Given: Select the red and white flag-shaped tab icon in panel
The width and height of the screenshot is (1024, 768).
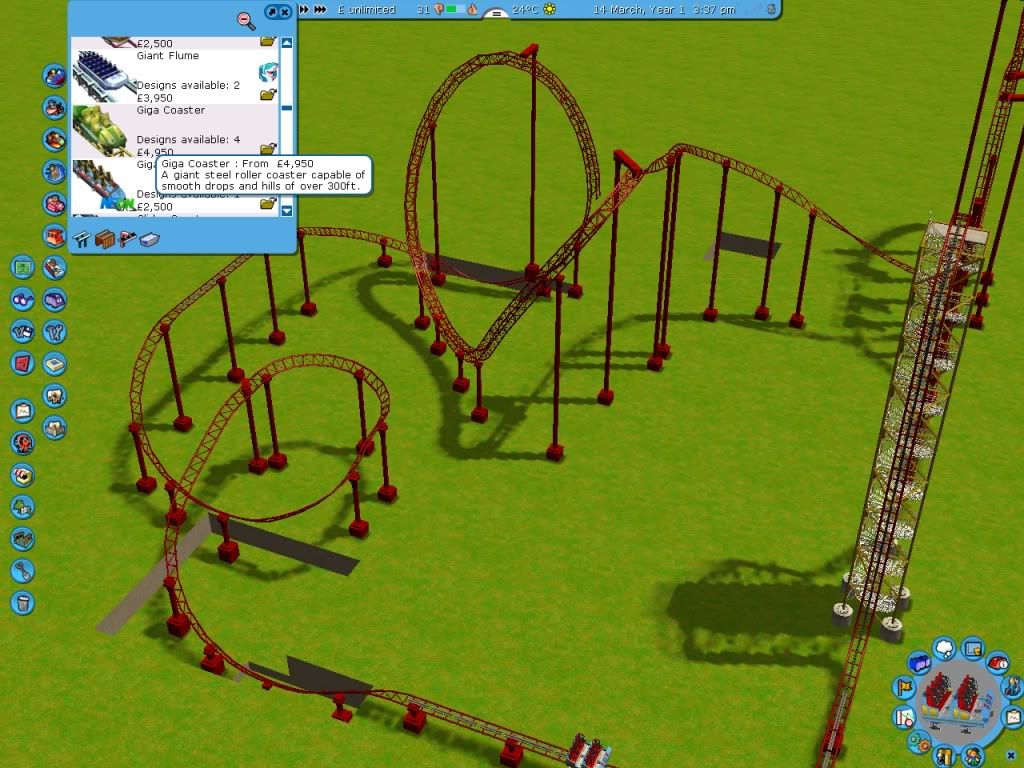Looking at the screenshot, I should [127, 240].
